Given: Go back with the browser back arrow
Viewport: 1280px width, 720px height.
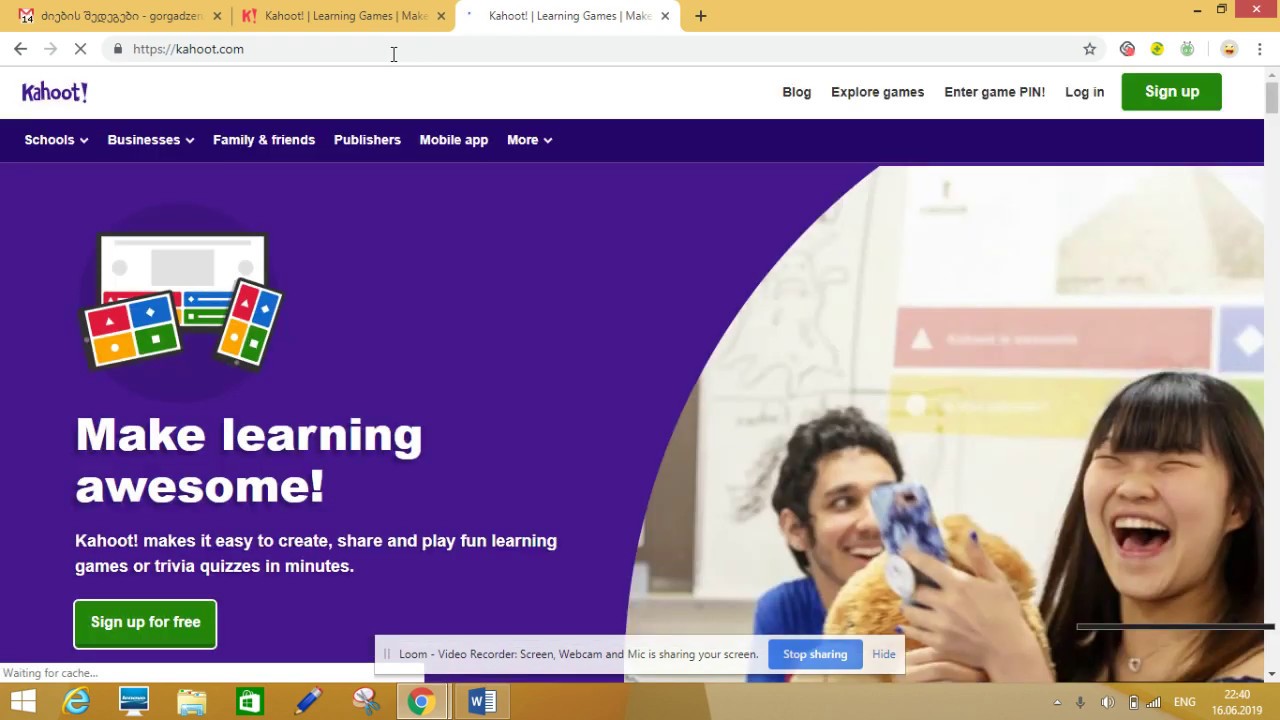Looking at the screenshot, I should coord(20,49).
